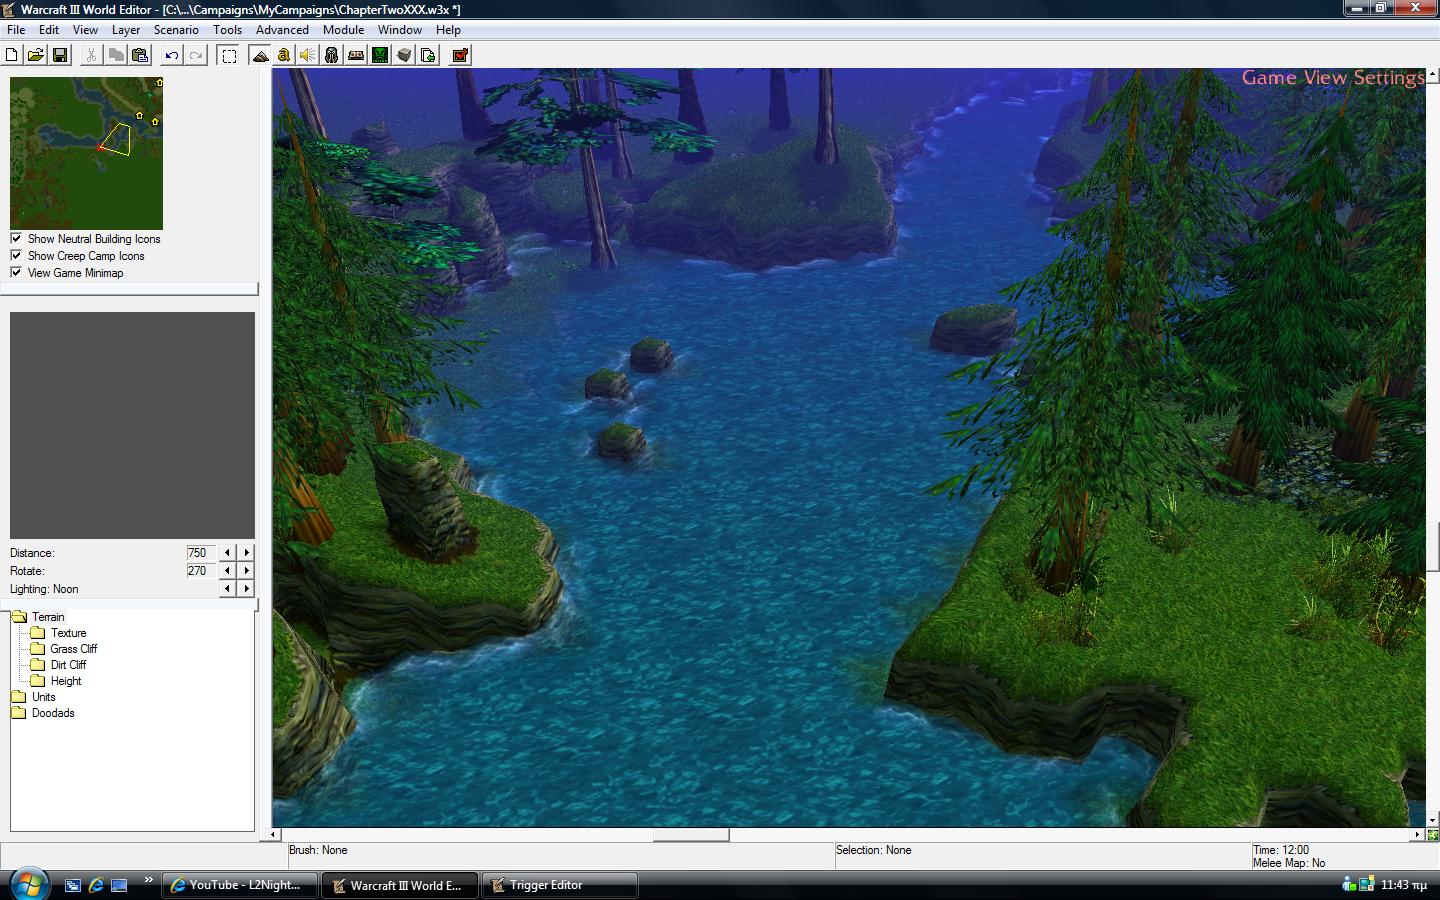Expand the quick launch chevron
1440x900 pixels.
[x=149, y=881]
